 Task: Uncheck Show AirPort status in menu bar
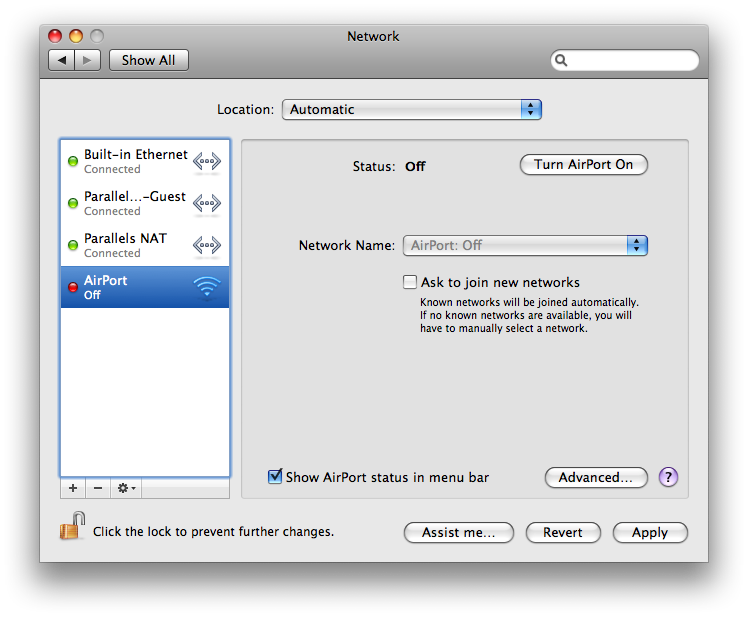coord(275,476)
